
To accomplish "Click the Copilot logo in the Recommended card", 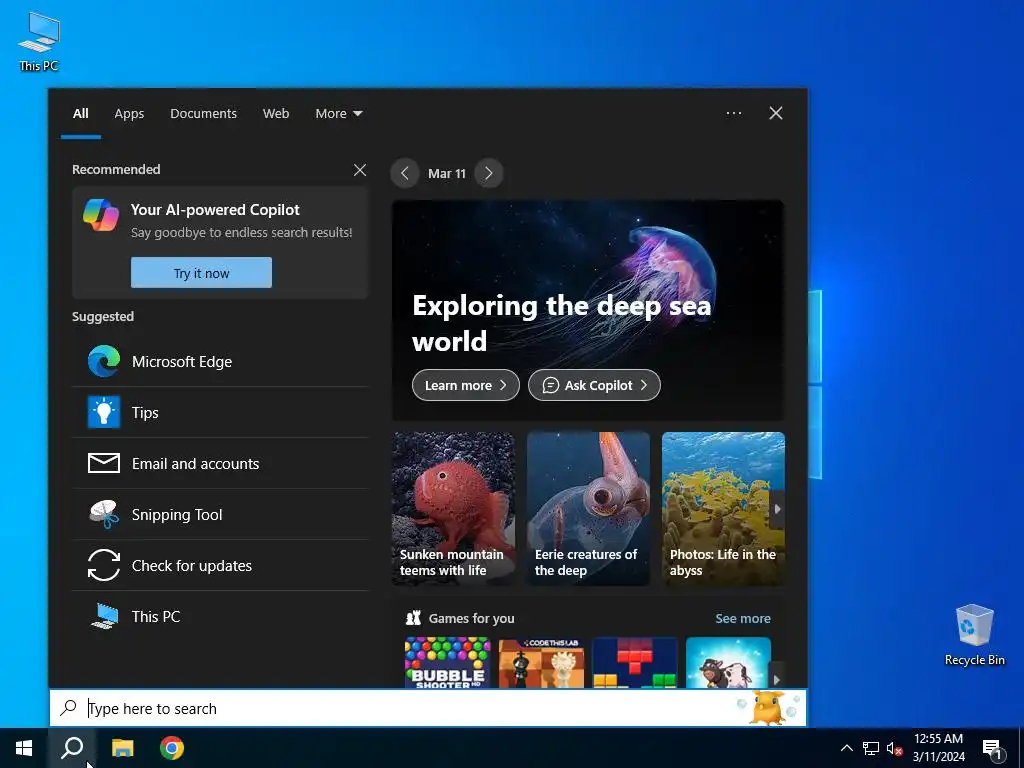I will point(101,215).
